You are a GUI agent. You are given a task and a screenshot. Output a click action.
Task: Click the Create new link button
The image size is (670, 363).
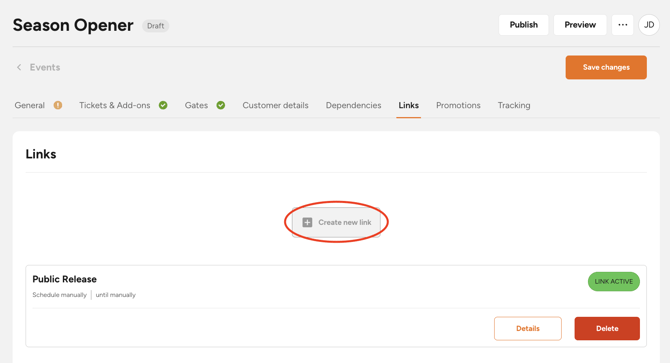click(x=336, y=222)
